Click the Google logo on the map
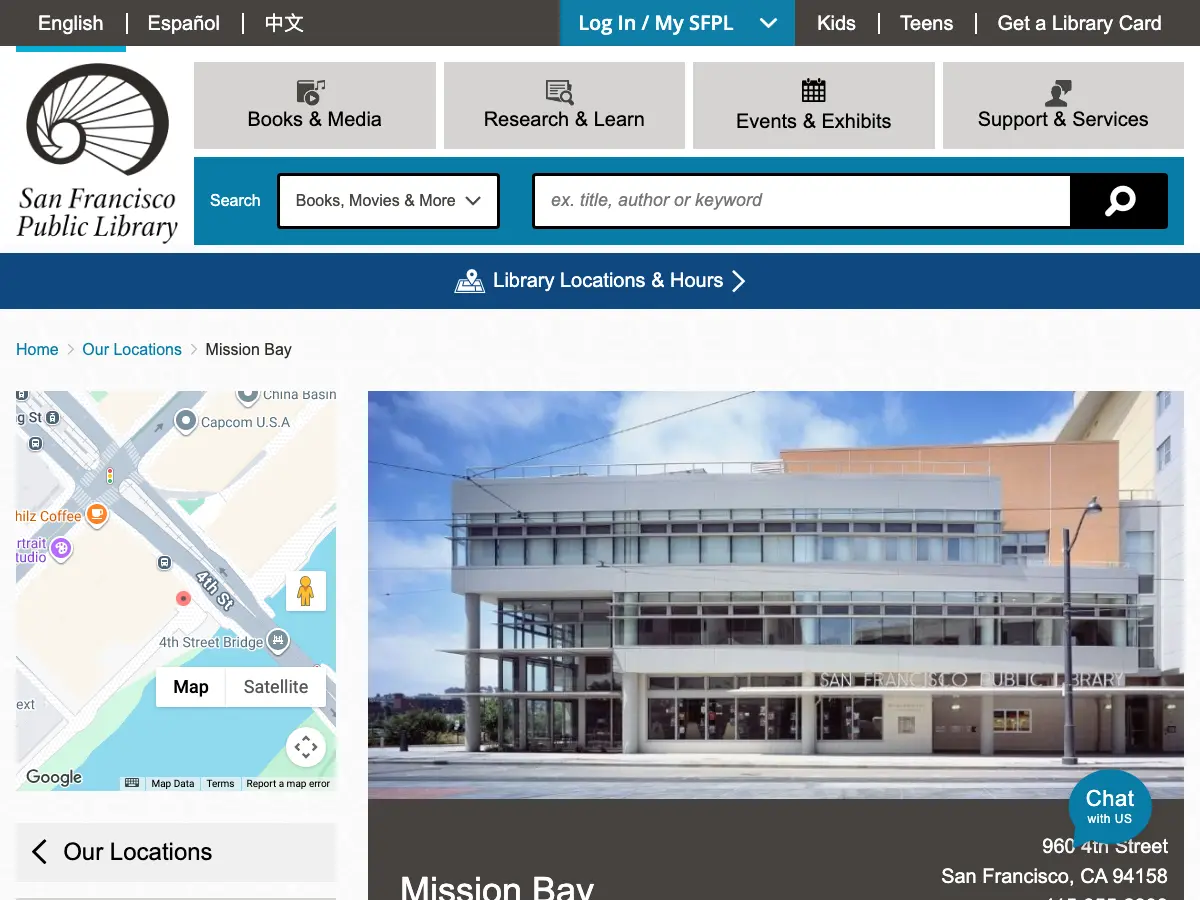The height and width of the screenshot is (900, 1200). tap(54, 777)
